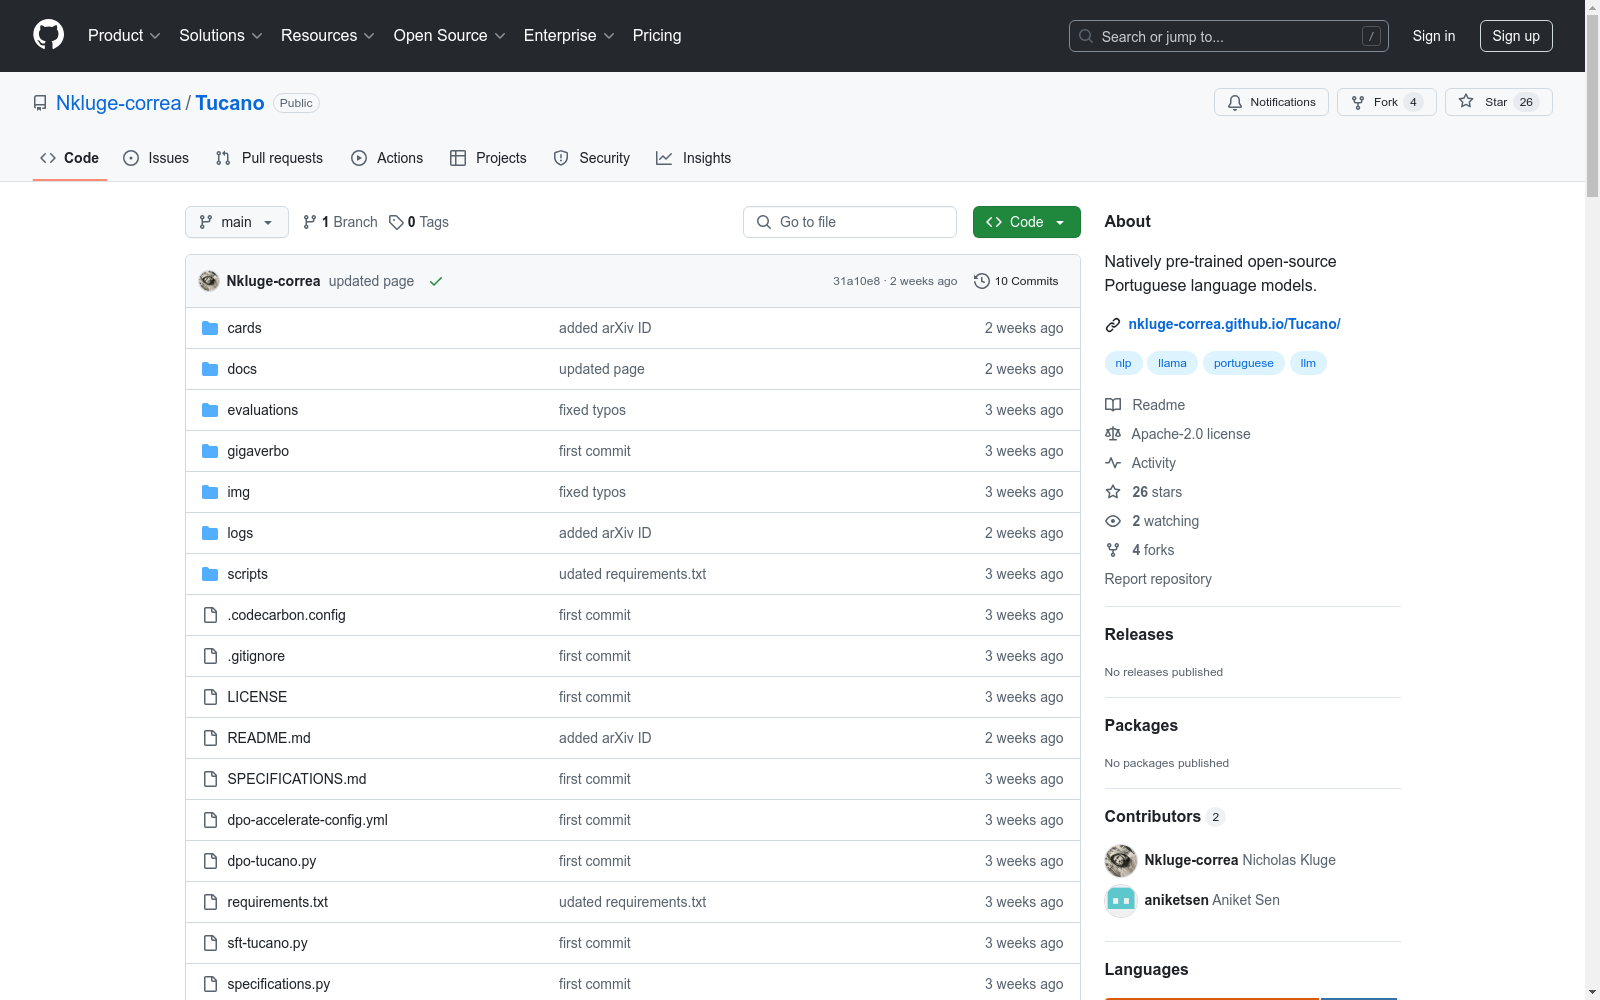Click the docs folder icon
Image resolution: width=1600 pixels, height=1000 pixels.
(210, 369)
